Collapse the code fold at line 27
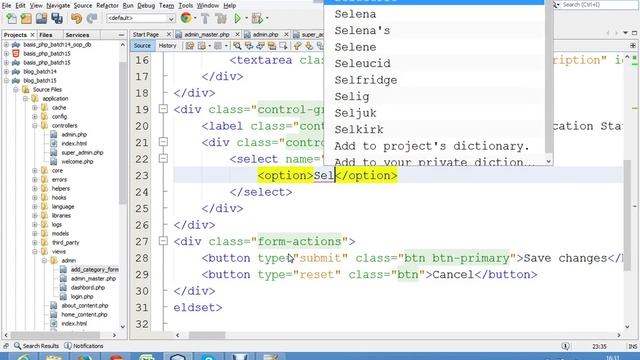Image resolution: width=640 pixels, height=360 pixels. tap(163, 241)
